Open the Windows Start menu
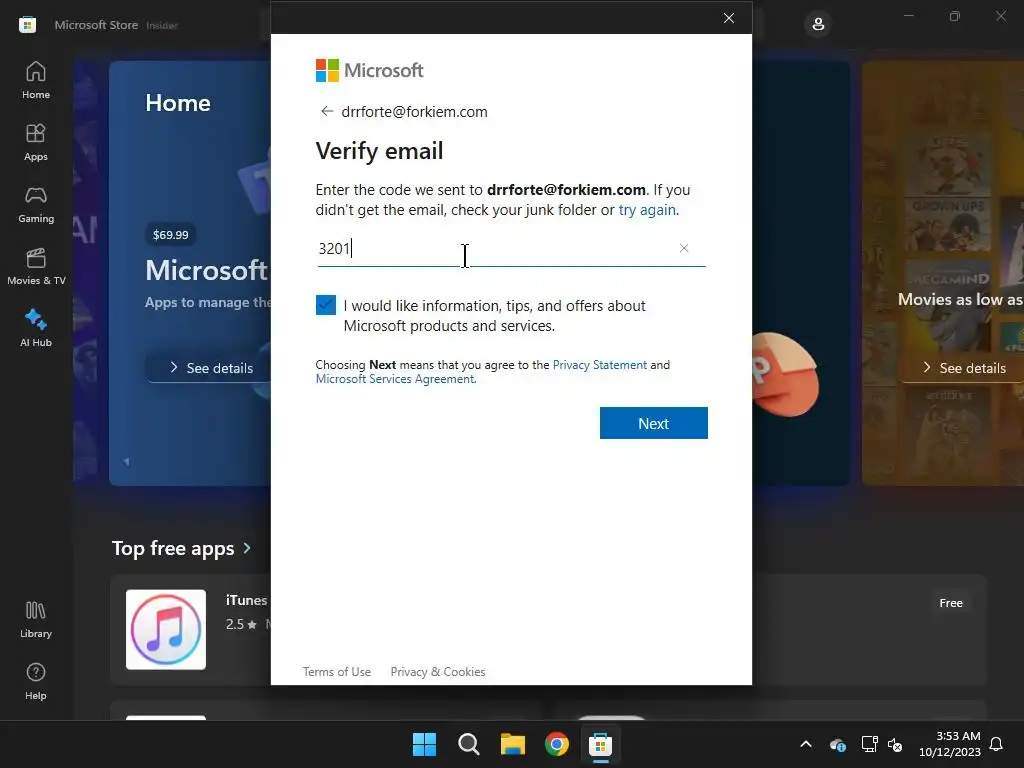1024x768 pixels. (x=424, y=744)
